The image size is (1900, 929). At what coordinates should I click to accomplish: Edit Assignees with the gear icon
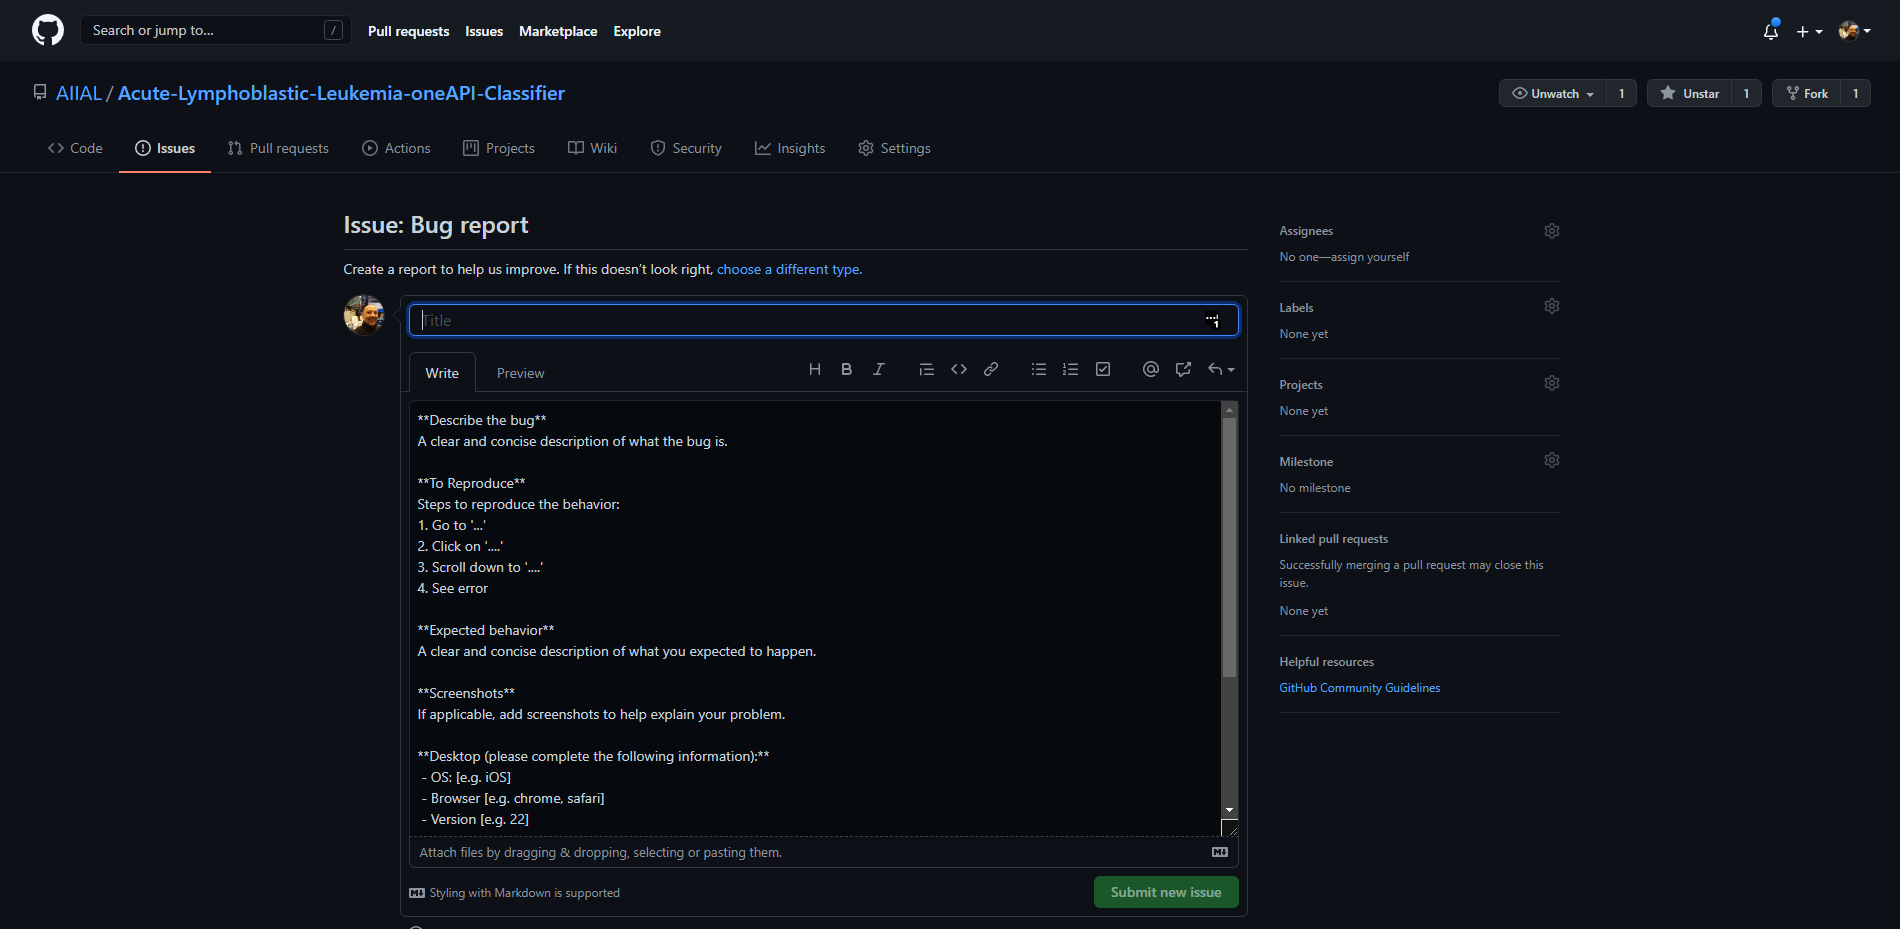[x=1552, y=231]
